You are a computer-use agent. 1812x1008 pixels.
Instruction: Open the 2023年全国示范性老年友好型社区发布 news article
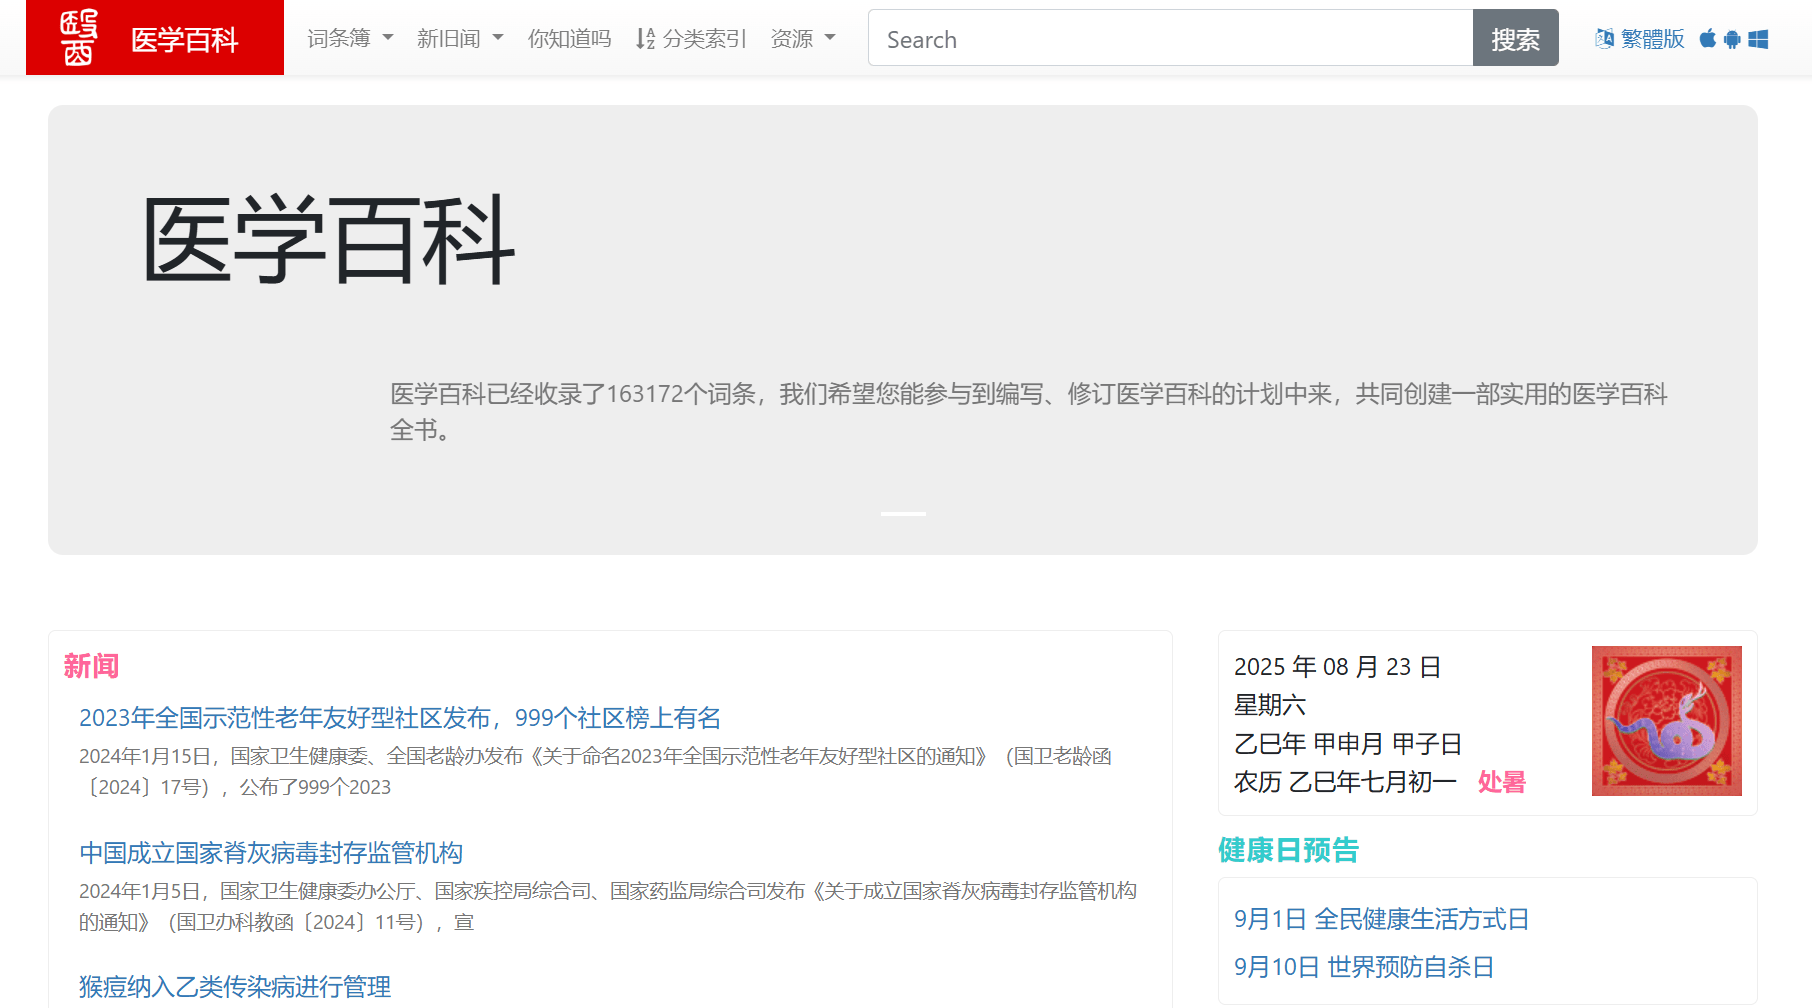coord(401,718)
